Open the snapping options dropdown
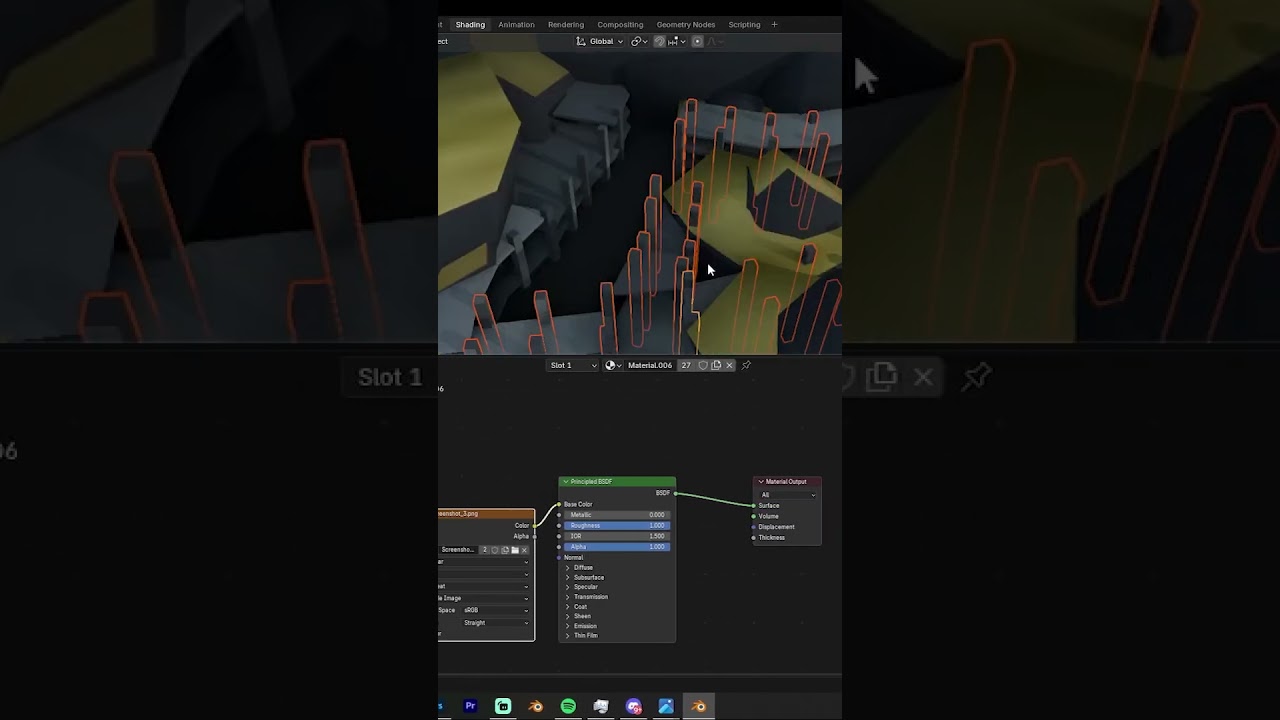 pos(675,41)
